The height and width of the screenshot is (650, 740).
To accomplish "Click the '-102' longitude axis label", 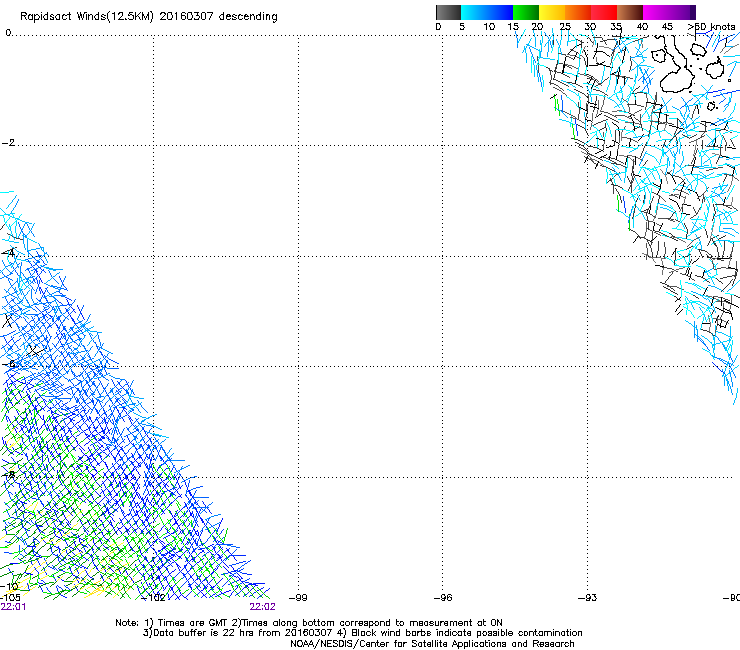I will 153,598.
